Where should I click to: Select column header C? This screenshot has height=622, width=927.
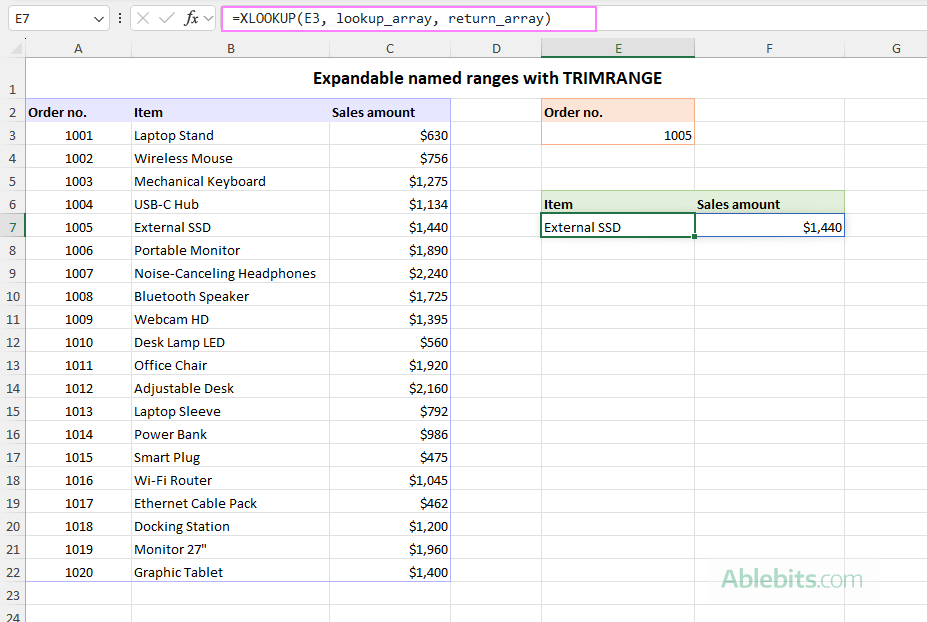[389, 47]
